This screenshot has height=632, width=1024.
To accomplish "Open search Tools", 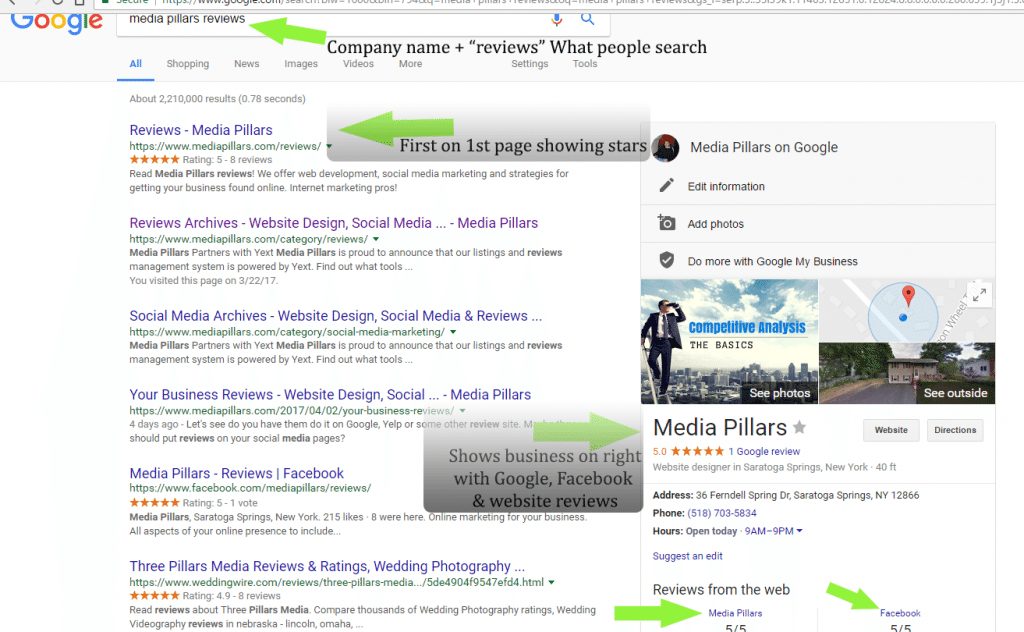I will click(x=584, y=64).
